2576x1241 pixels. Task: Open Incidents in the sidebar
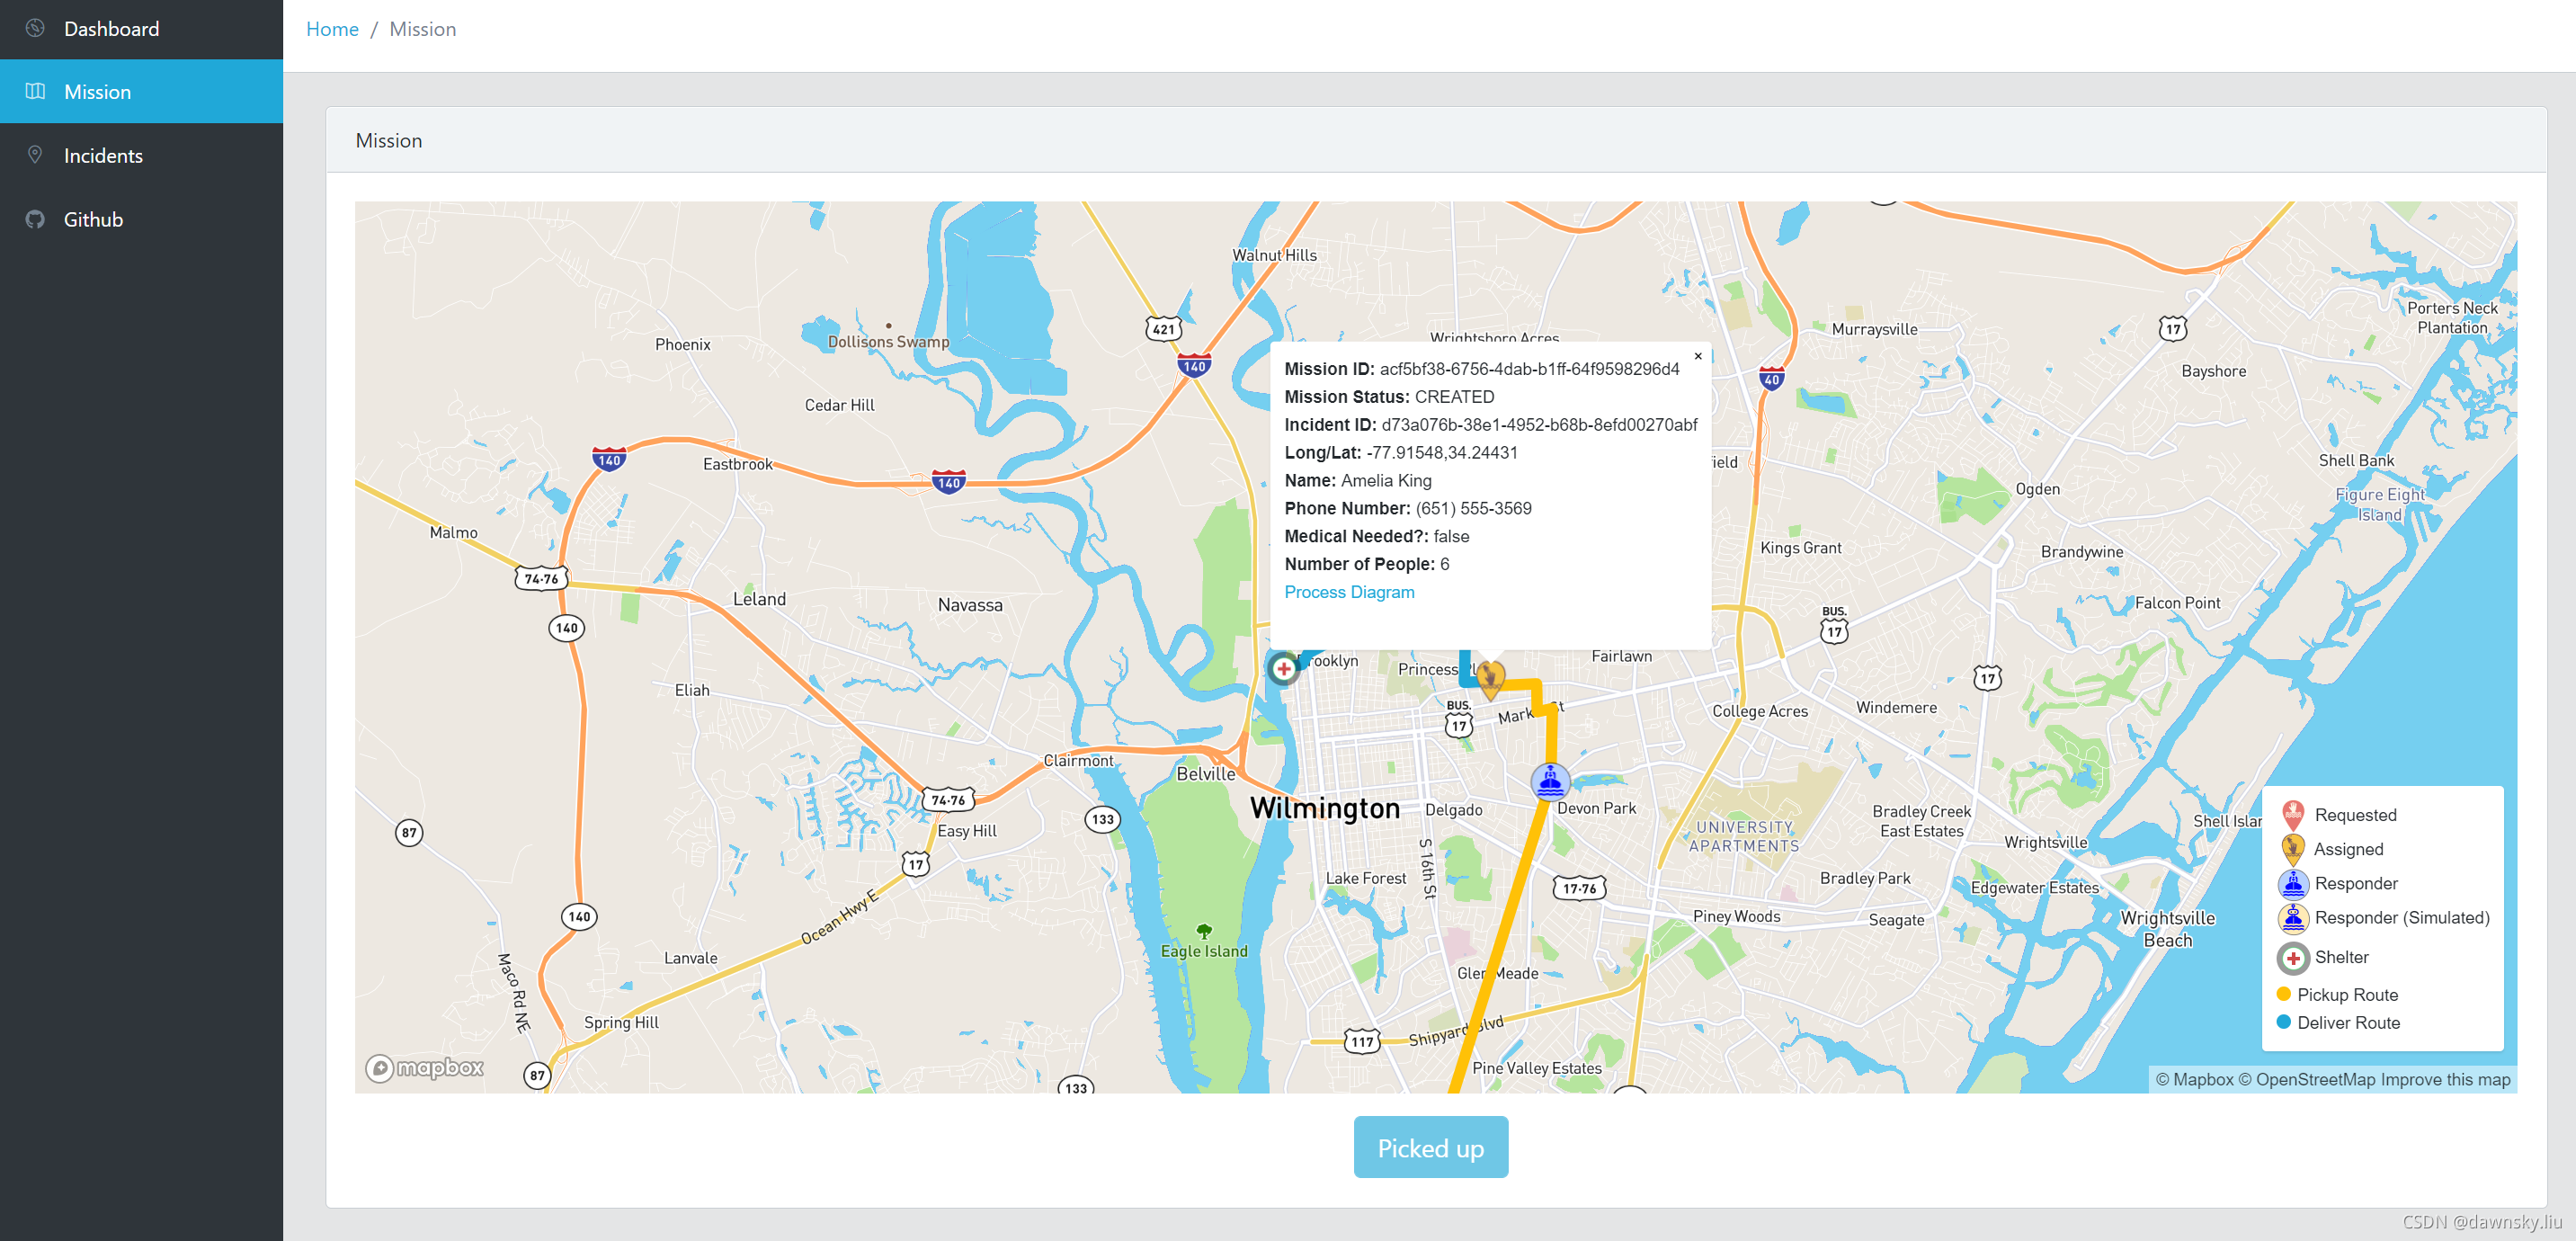(141, 155)
